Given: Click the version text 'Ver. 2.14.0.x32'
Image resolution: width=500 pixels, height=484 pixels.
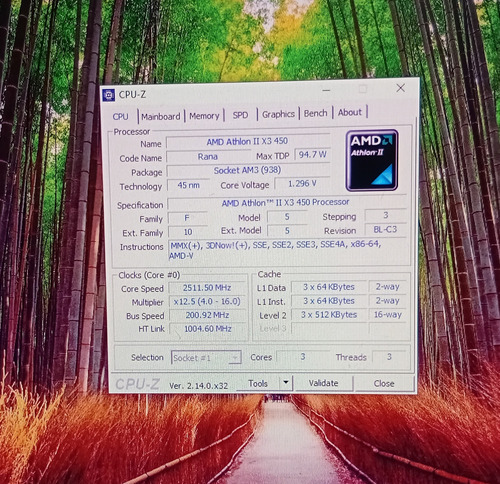Looking at the screenshot, I should click(199, 386).
